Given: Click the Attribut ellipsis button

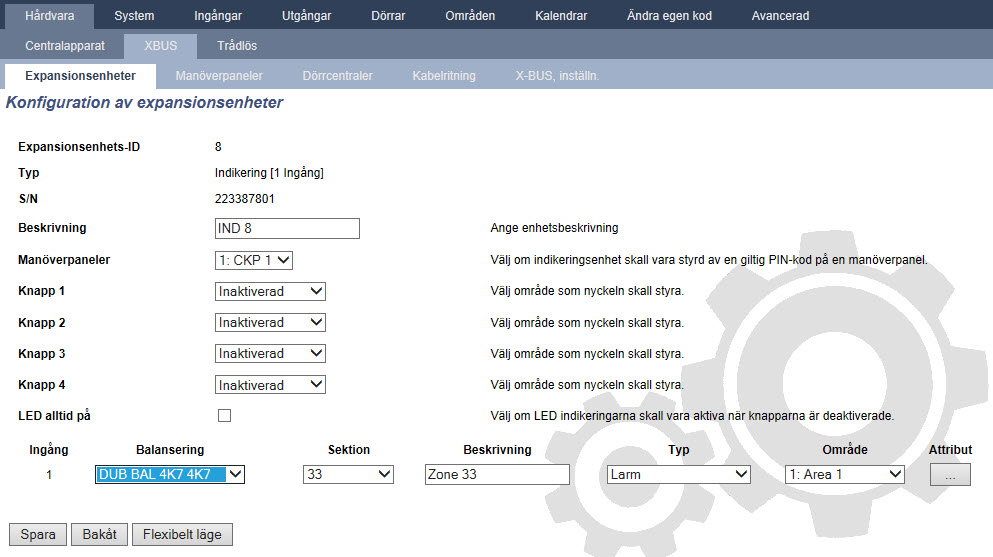Looking at the screenshot, I should [x=950, y=475].
